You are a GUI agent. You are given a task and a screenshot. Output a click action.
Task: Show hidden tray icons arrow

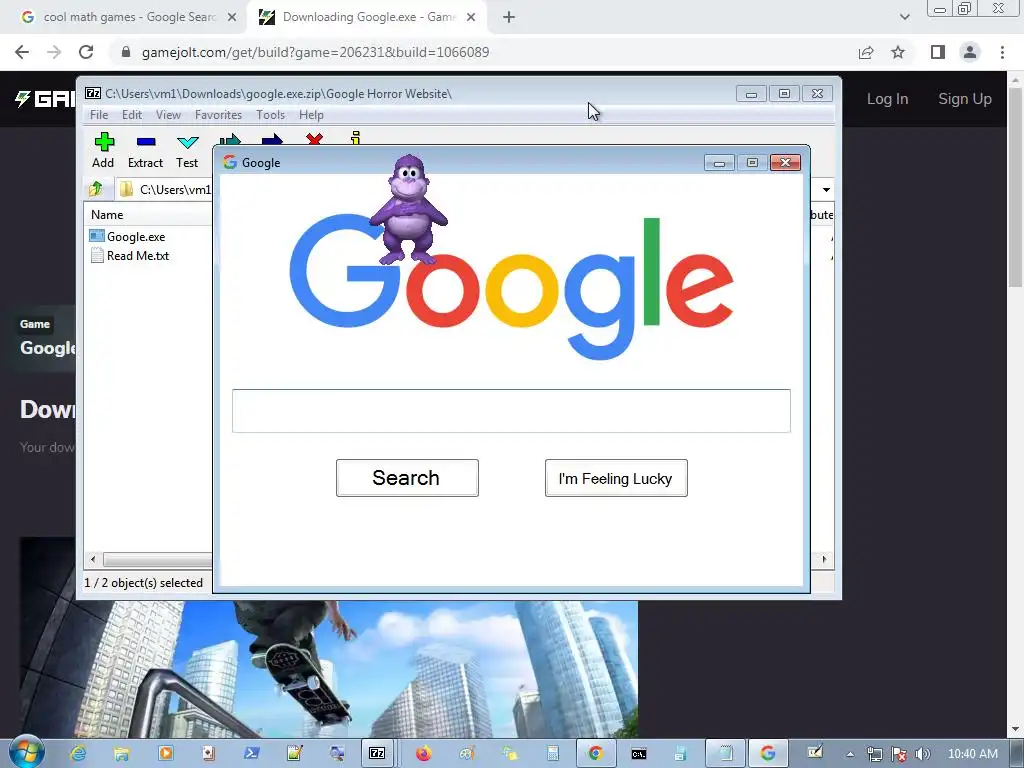850,754
